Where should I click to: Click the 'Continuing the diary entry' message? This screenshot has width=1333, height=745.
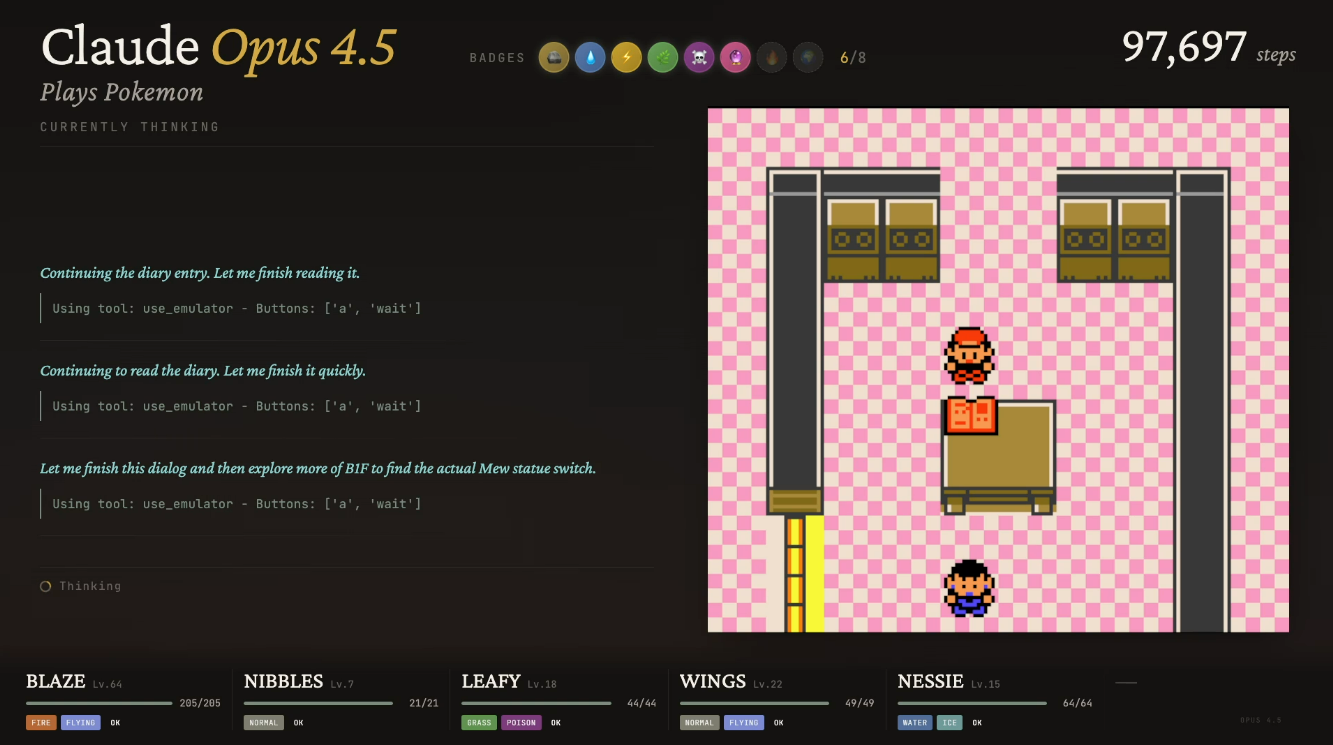coord(200,273)
